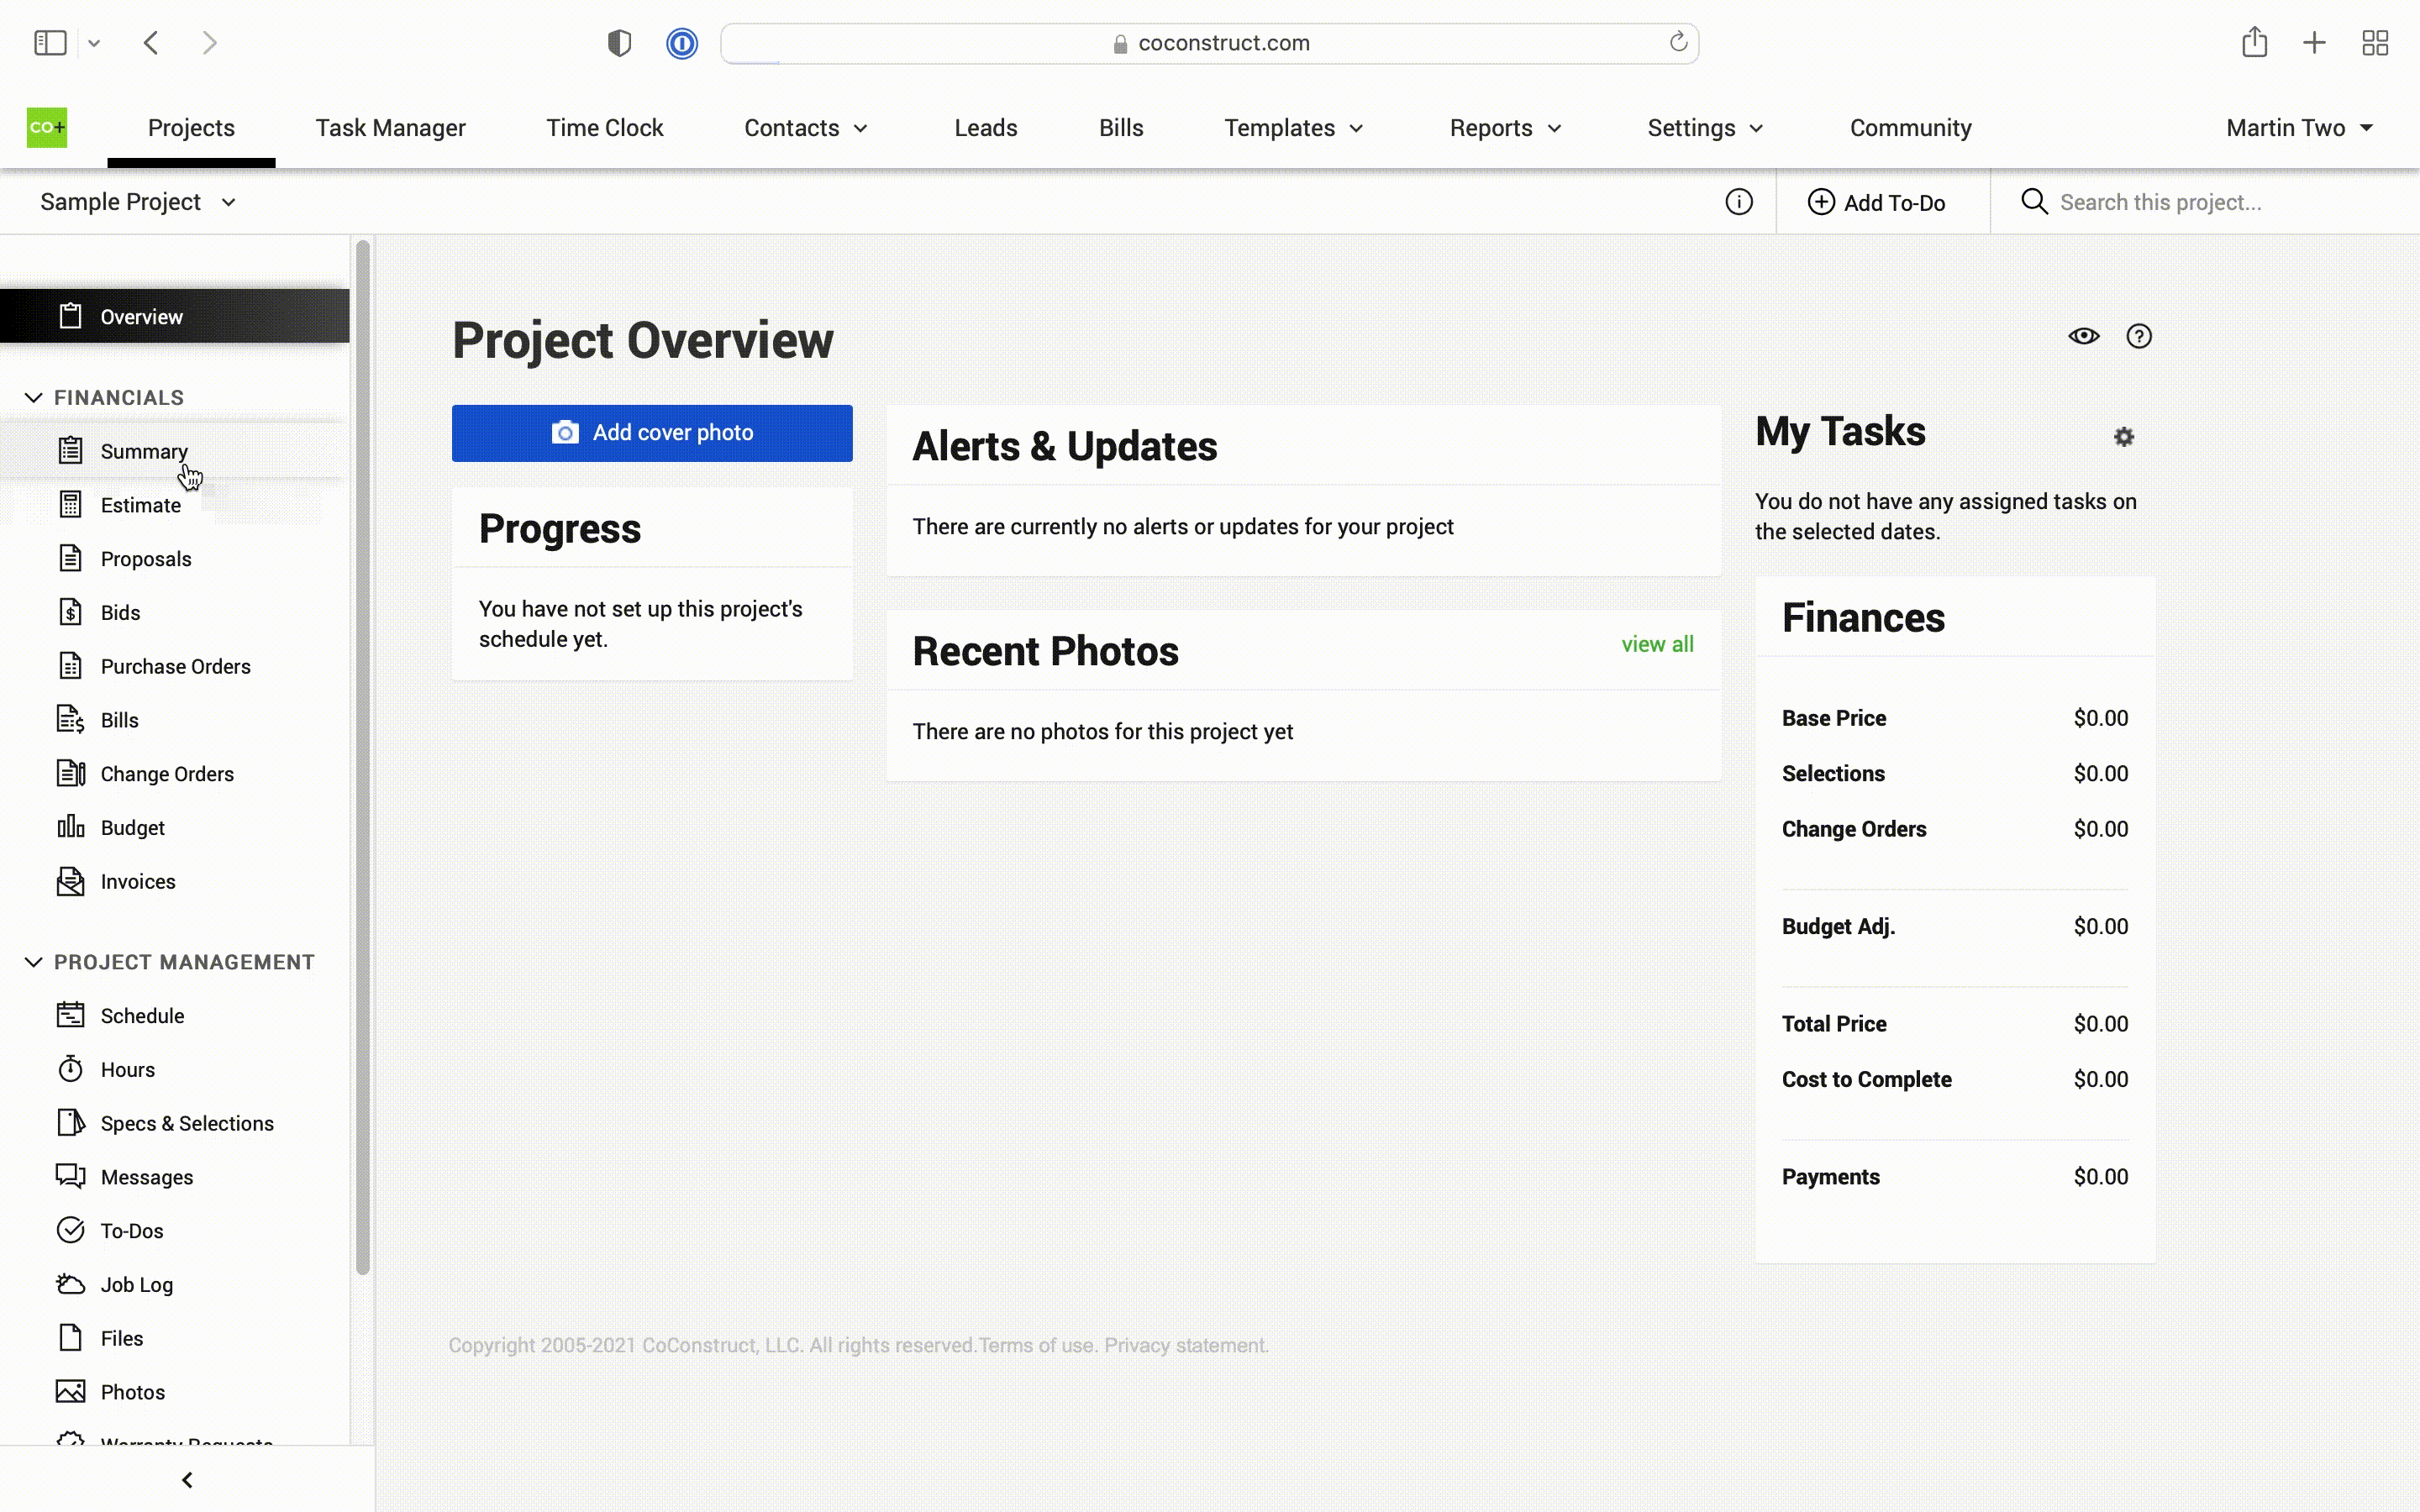The image size is (2420, 1512).
Task: Click the Photos picture icon
Action: tap(70, 1392)
